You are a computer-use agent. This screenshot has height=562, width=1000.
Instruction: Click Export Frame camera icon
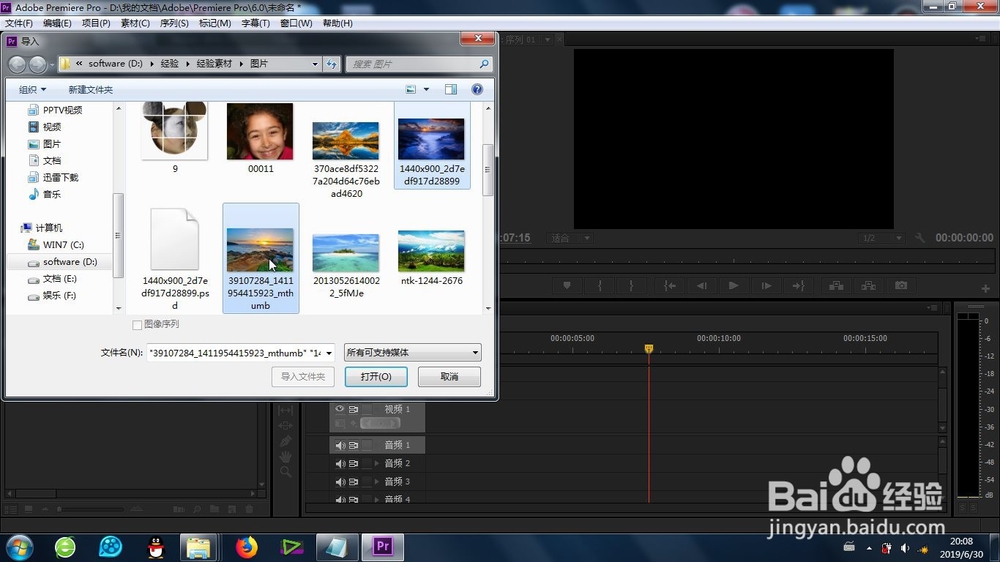[901, 286]
